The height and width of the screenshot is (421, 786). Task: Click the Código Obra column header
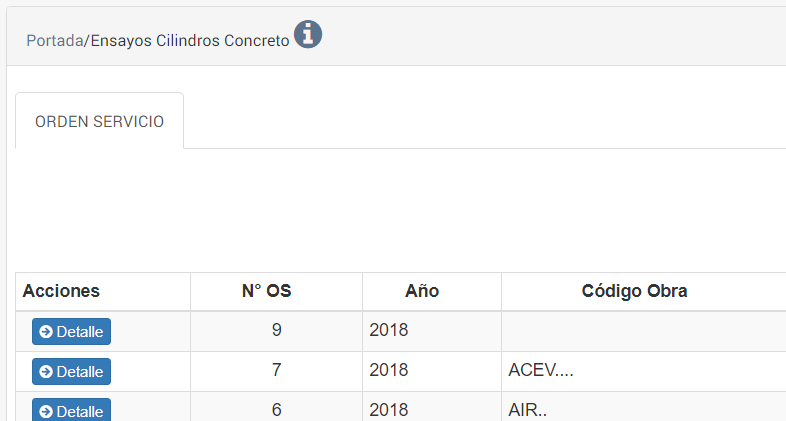(x=634, y=291)
